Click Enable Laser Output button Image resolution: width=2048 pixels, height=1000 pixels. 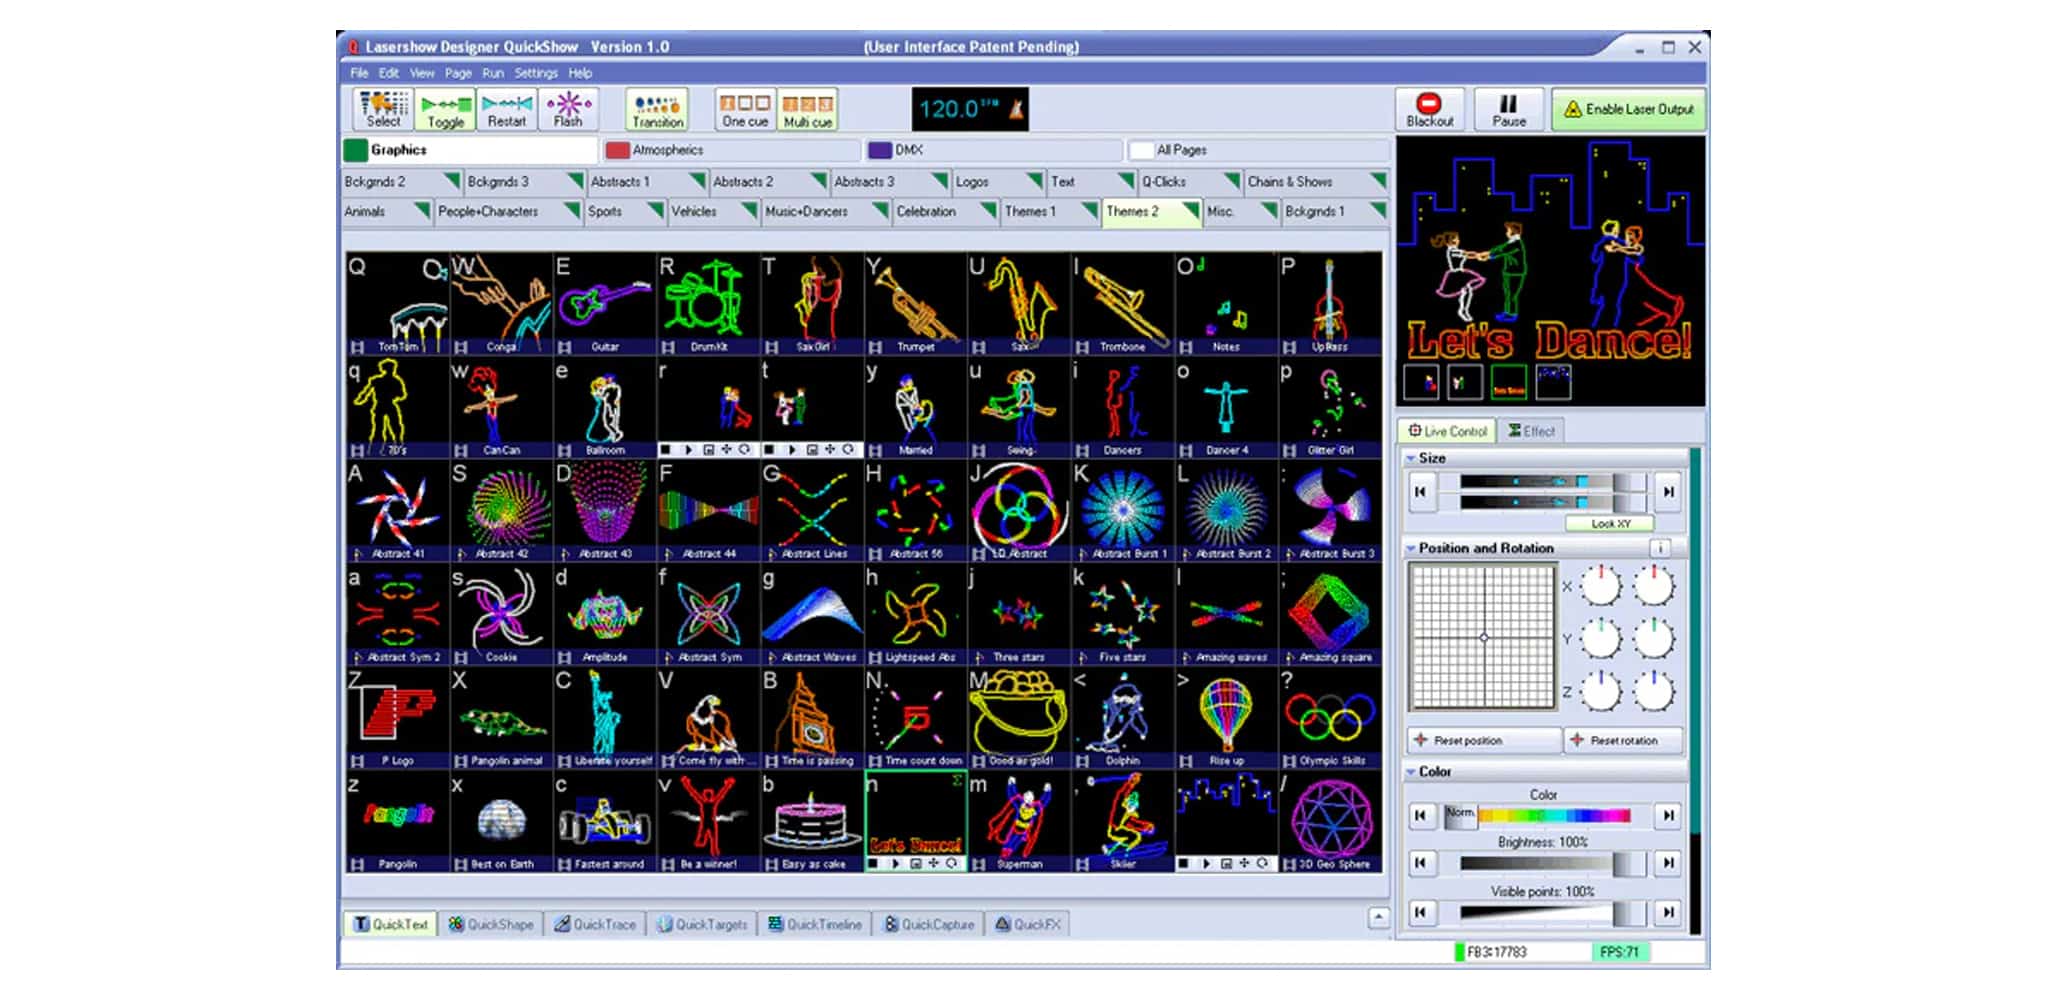(x=1628, y=110)
